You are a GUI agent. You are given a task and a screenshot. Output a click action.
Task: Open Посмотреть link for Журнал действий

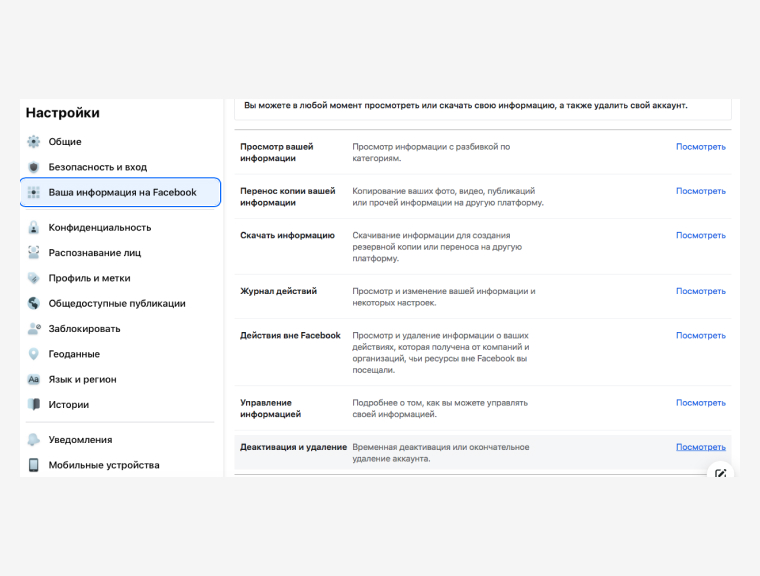coord(700,292)
